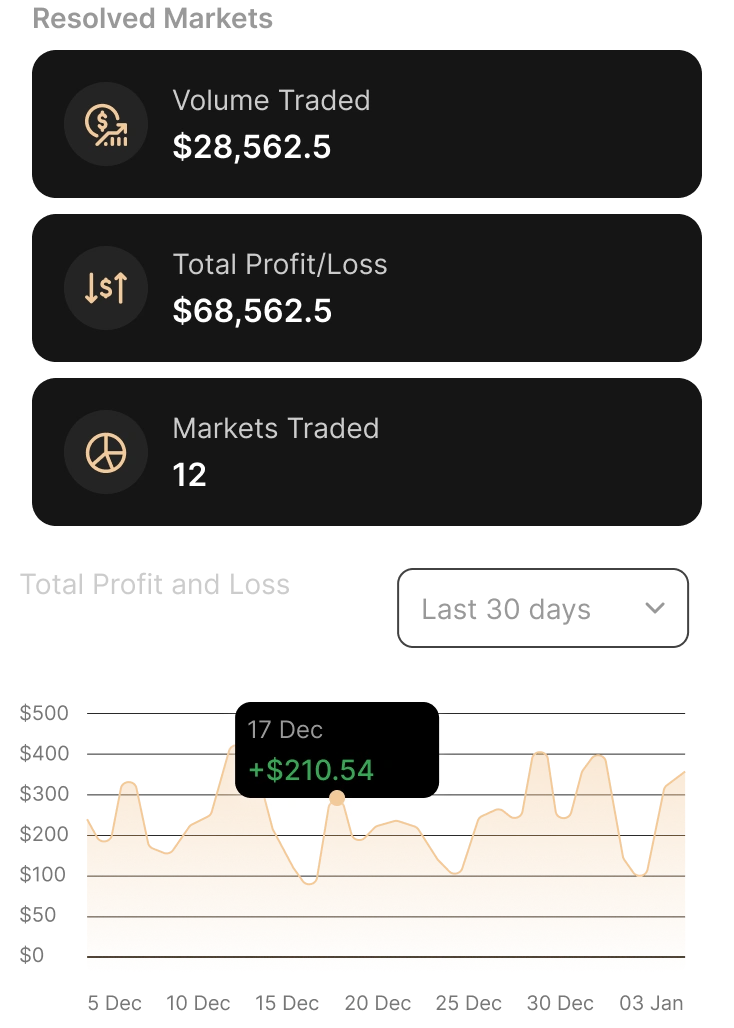Select the Volume Traded card
The image size is (734, 1028).
367,124
